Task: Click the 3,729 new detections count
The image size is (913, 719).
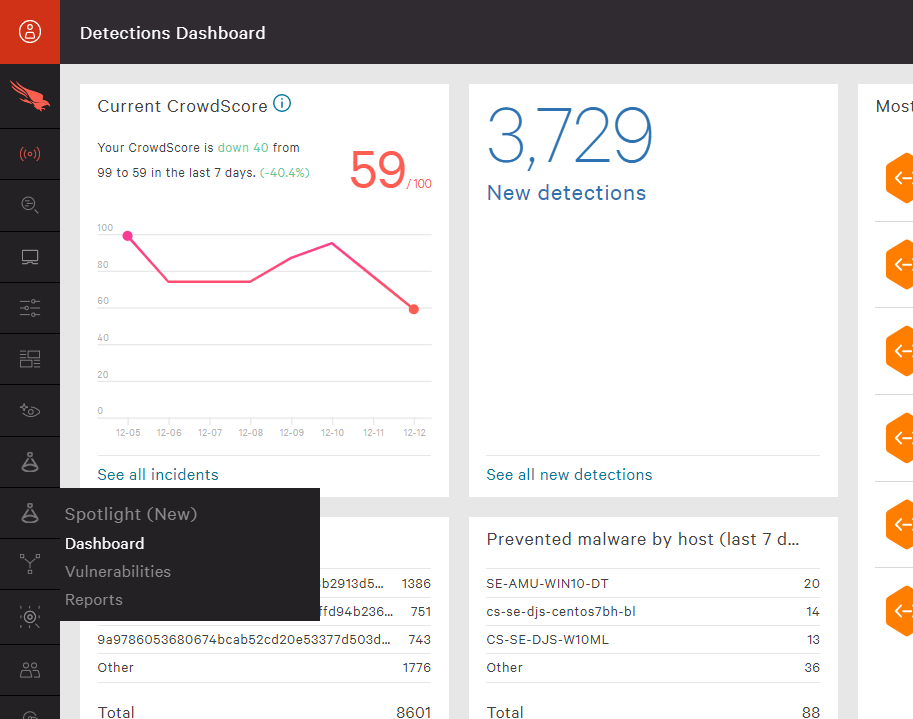Action: coord(569,136)
